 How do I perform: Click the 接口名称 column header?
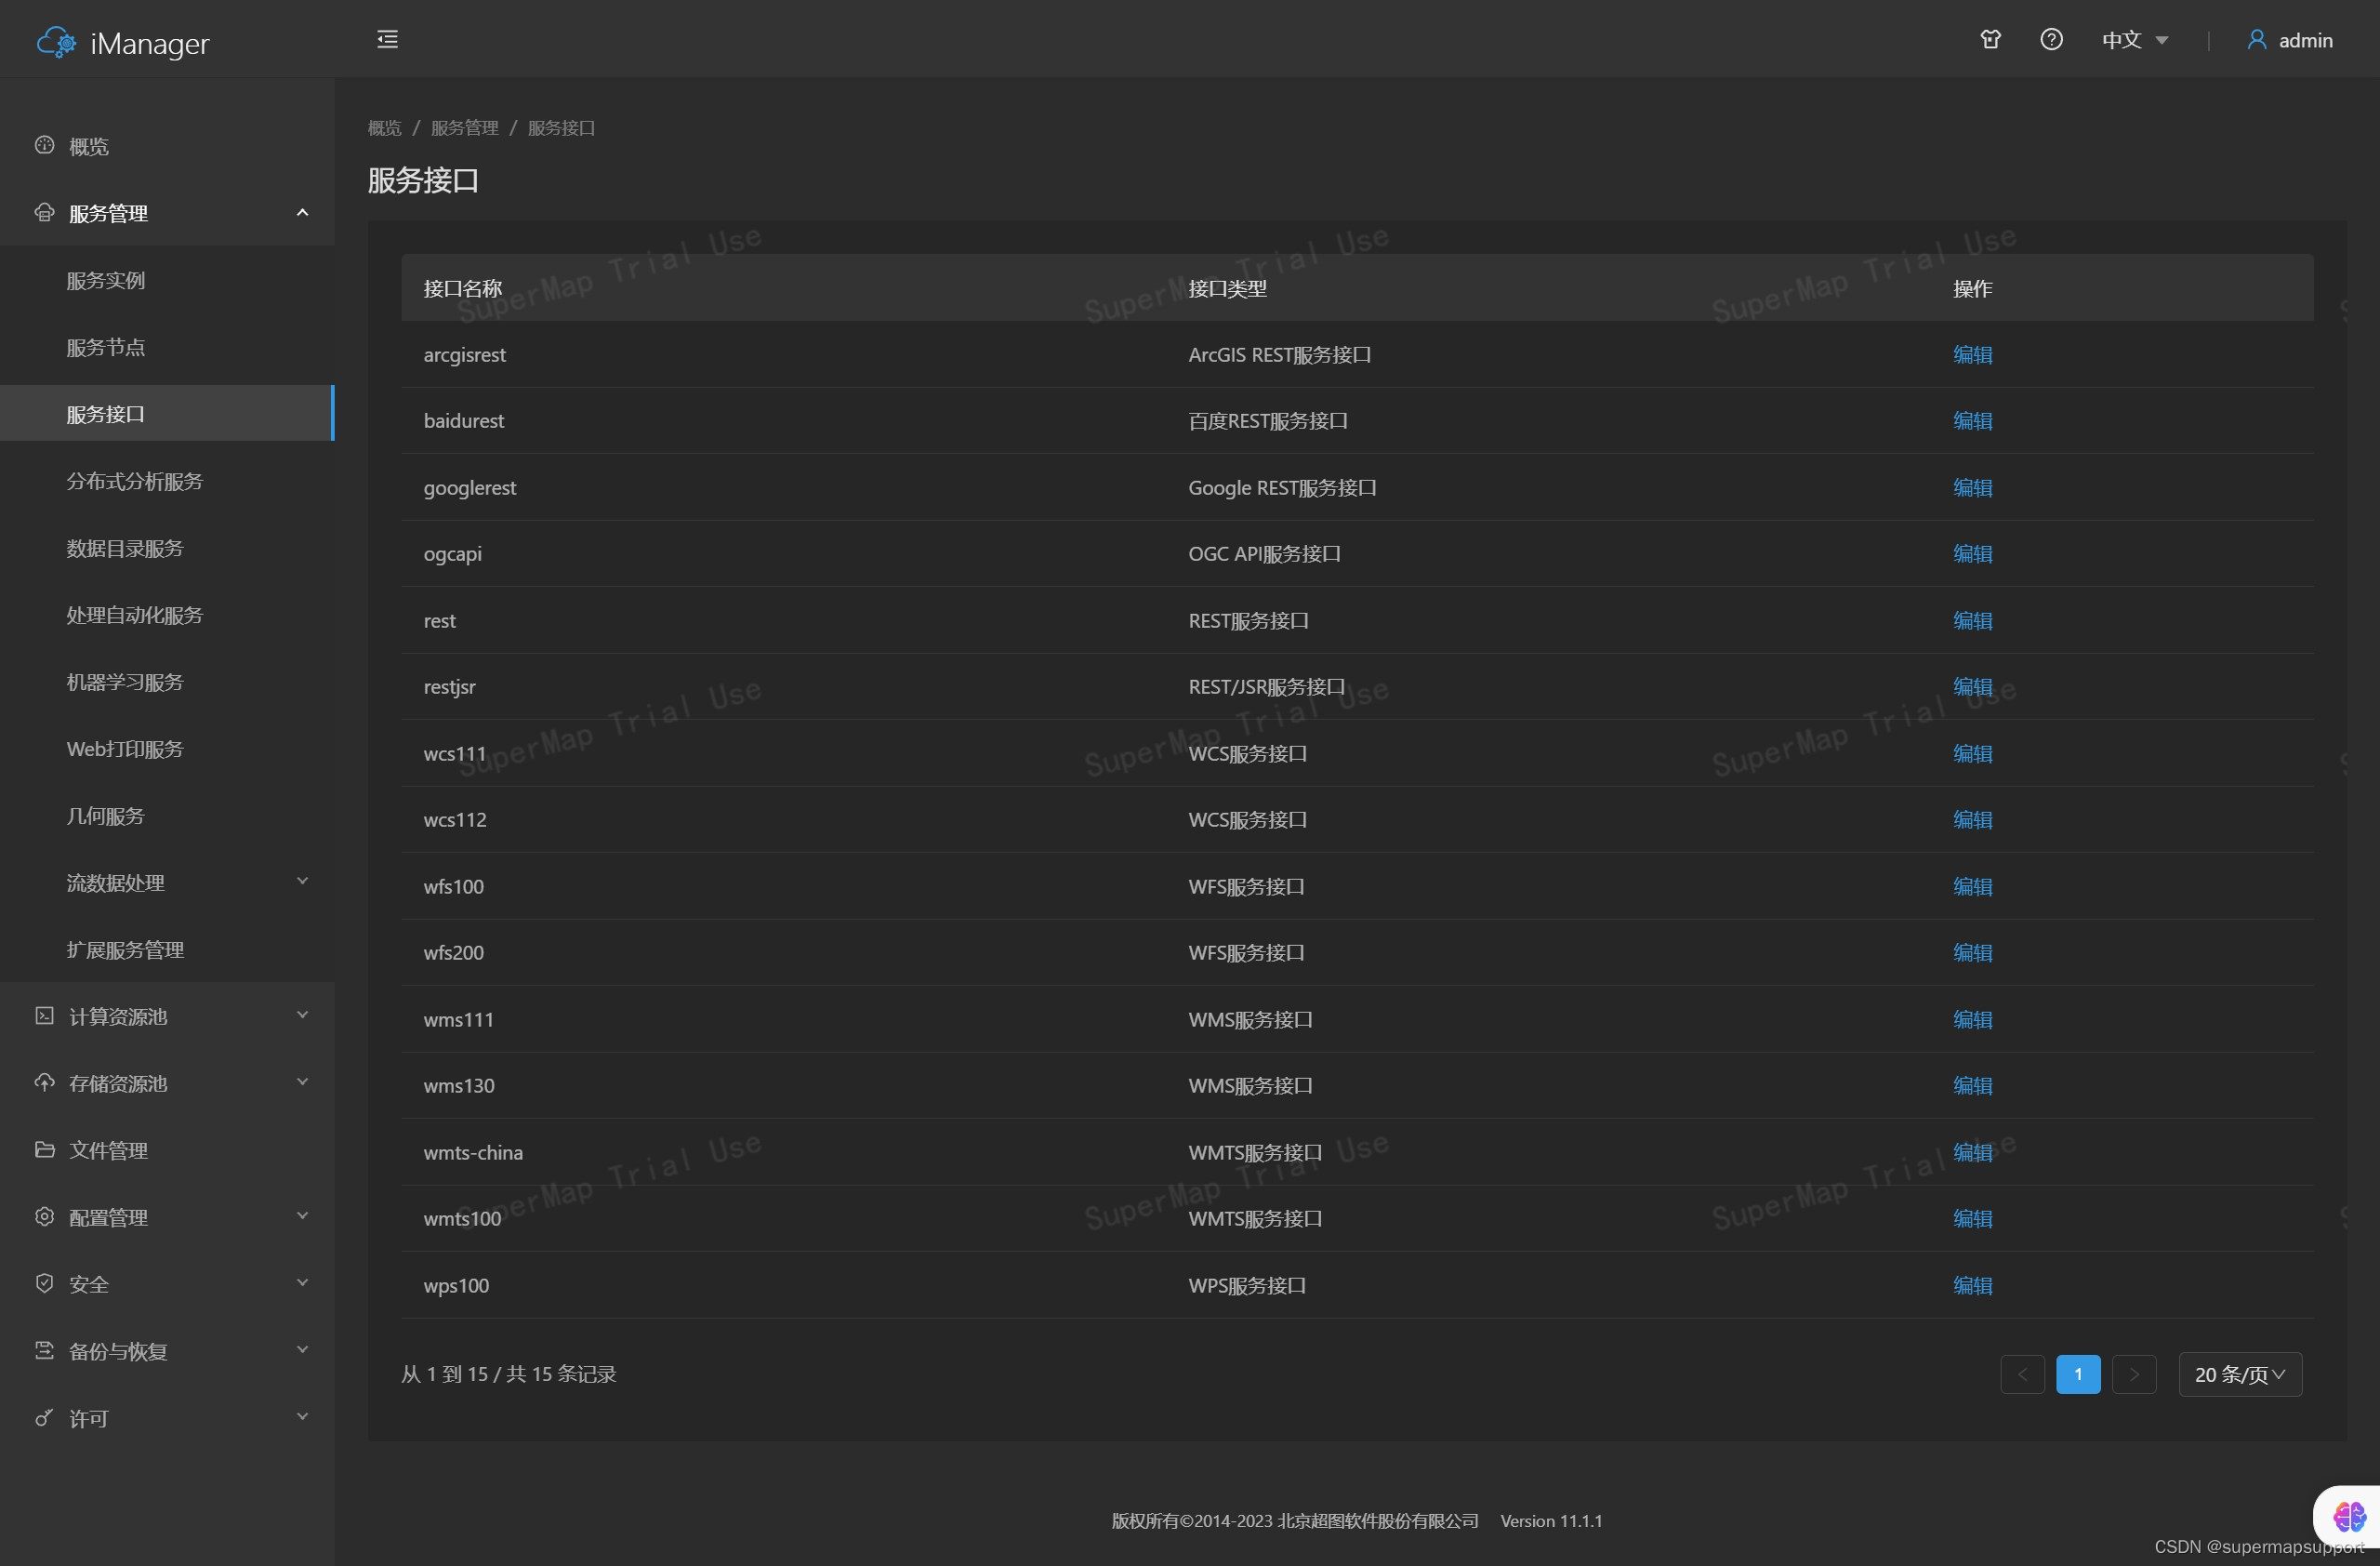point(462,288)
